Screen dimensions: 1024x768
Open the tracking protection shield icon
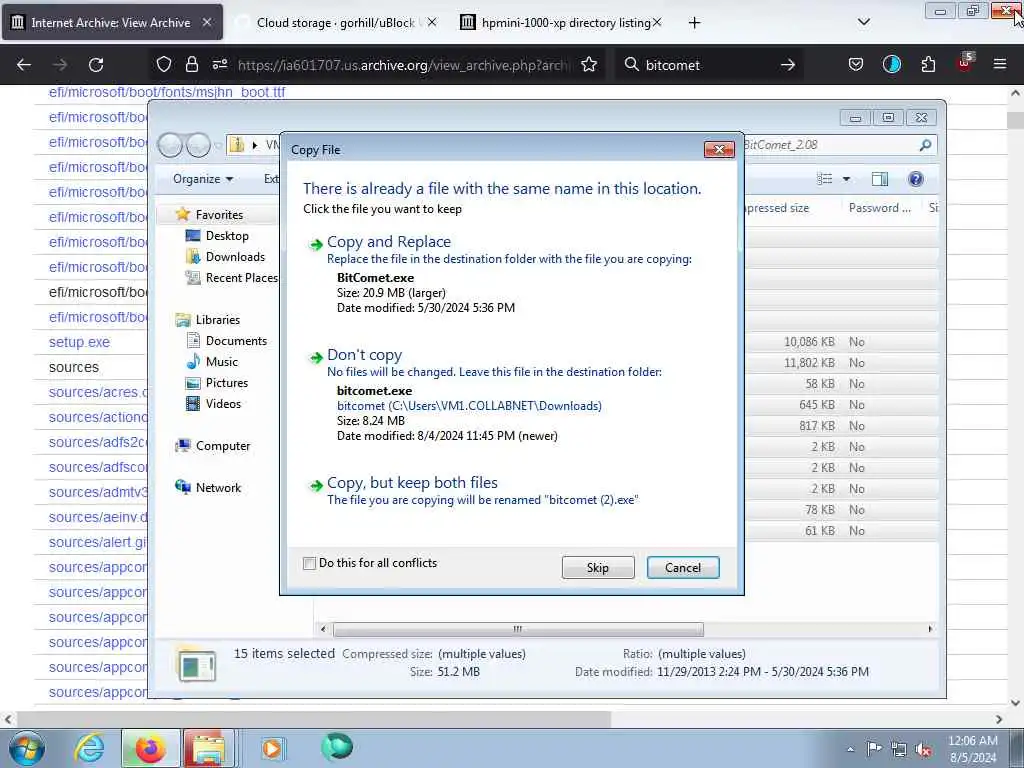pyautogui.click(x=164, y=64)
